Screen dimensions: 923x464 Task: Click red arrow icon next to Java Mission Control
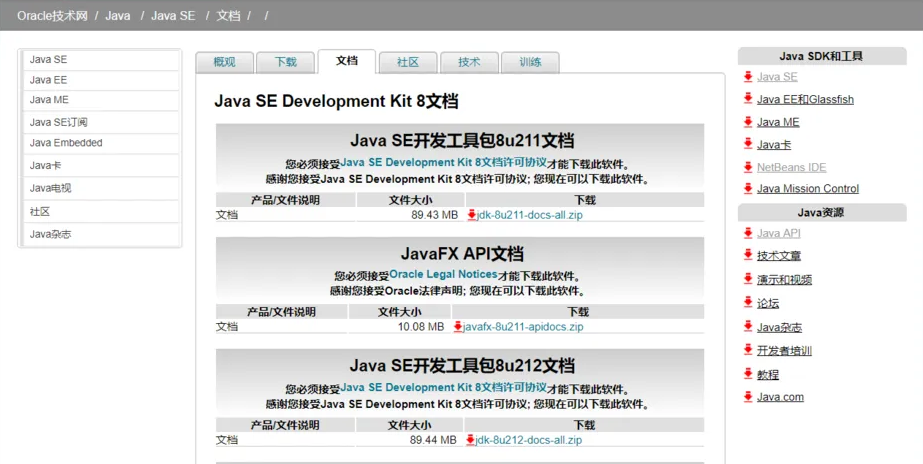[748, 188]
